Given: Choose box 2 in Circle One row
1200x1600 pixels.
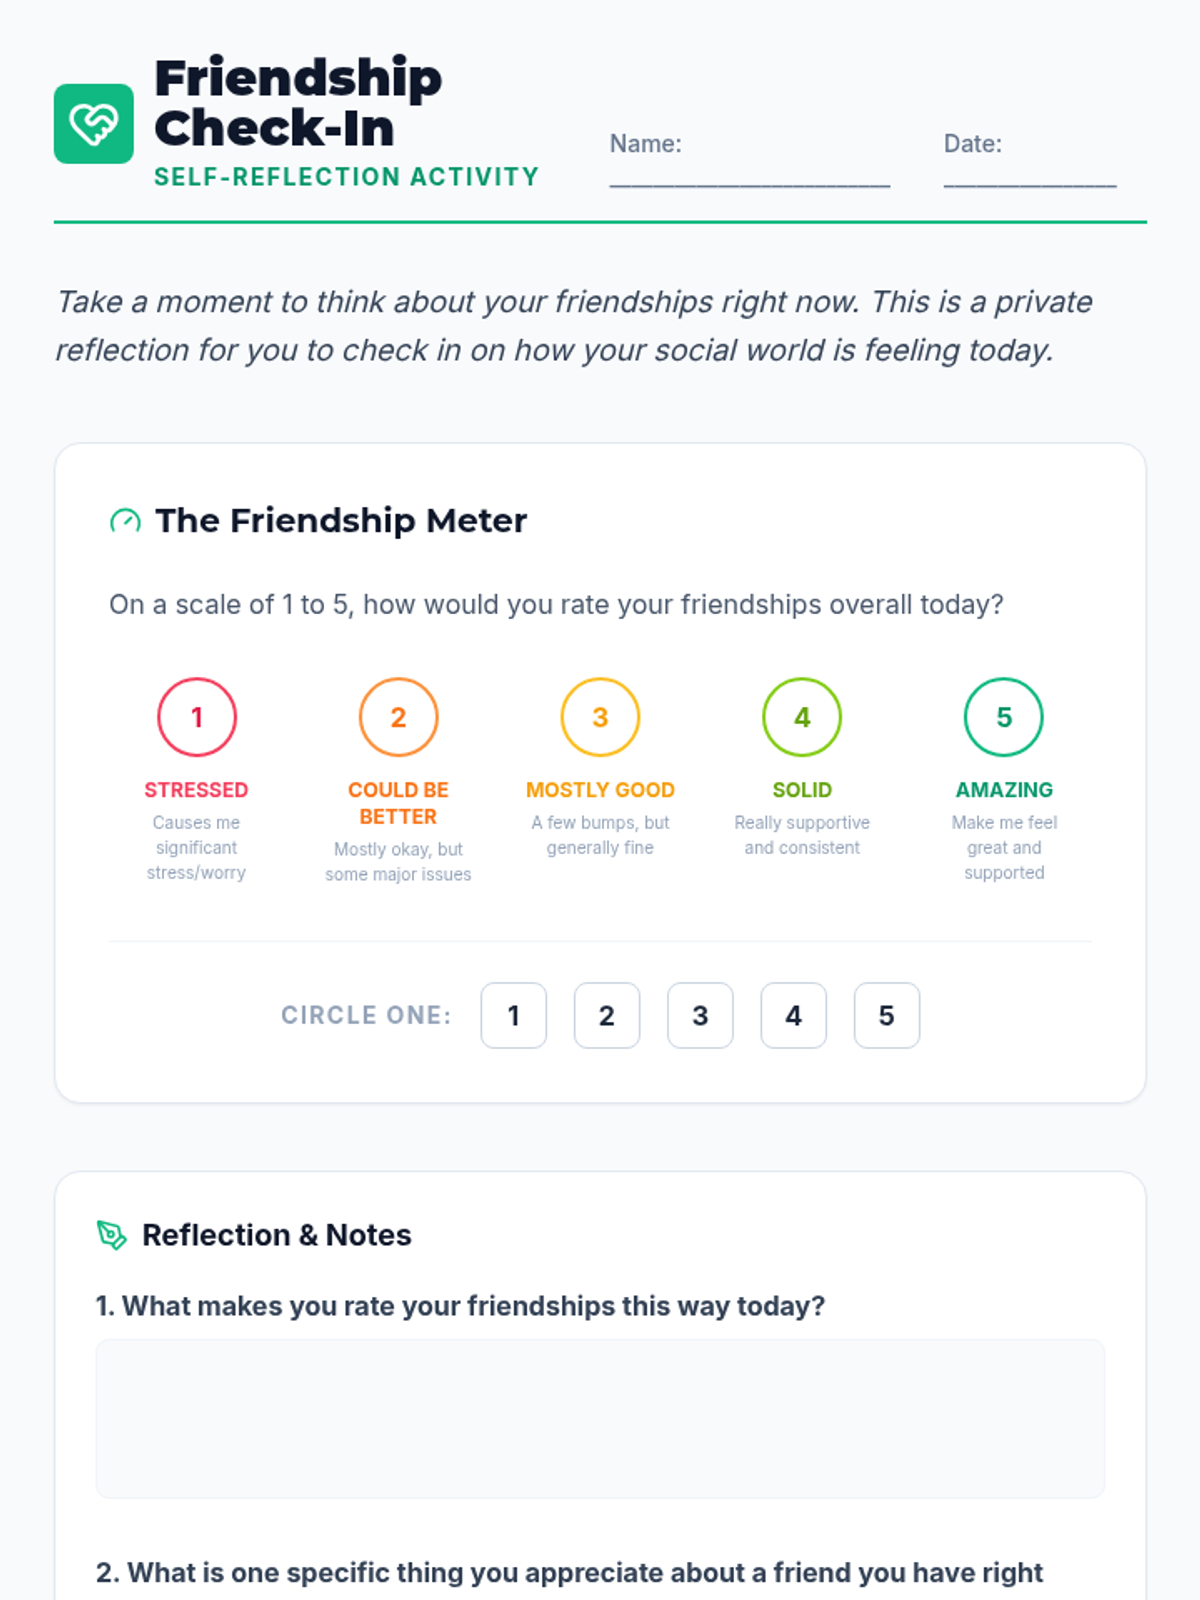Looking at the screenshot, I should point(606,1015).
